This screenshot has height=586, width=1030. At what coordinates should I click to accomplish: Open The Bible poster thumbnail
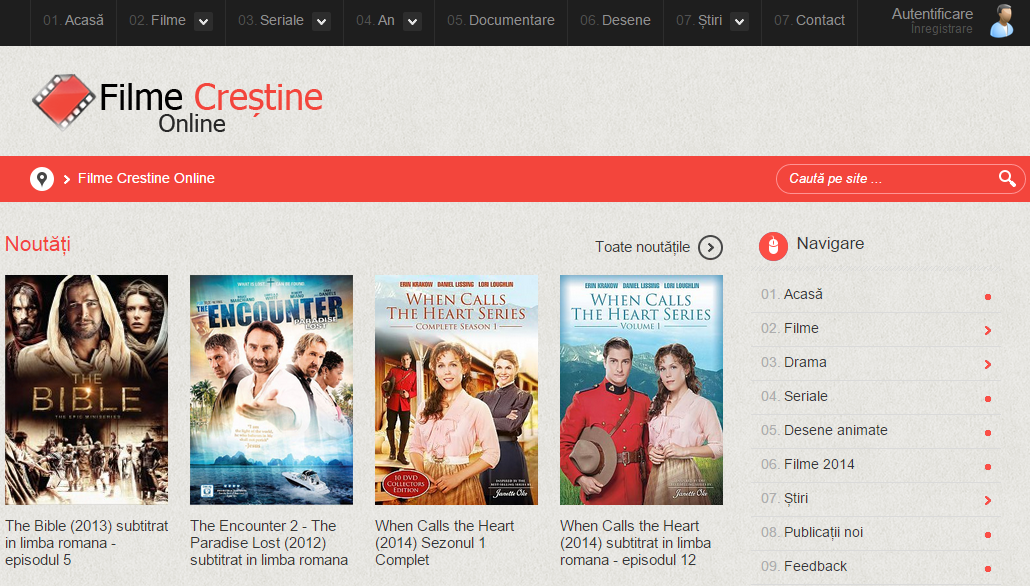(x=87, y=390)
